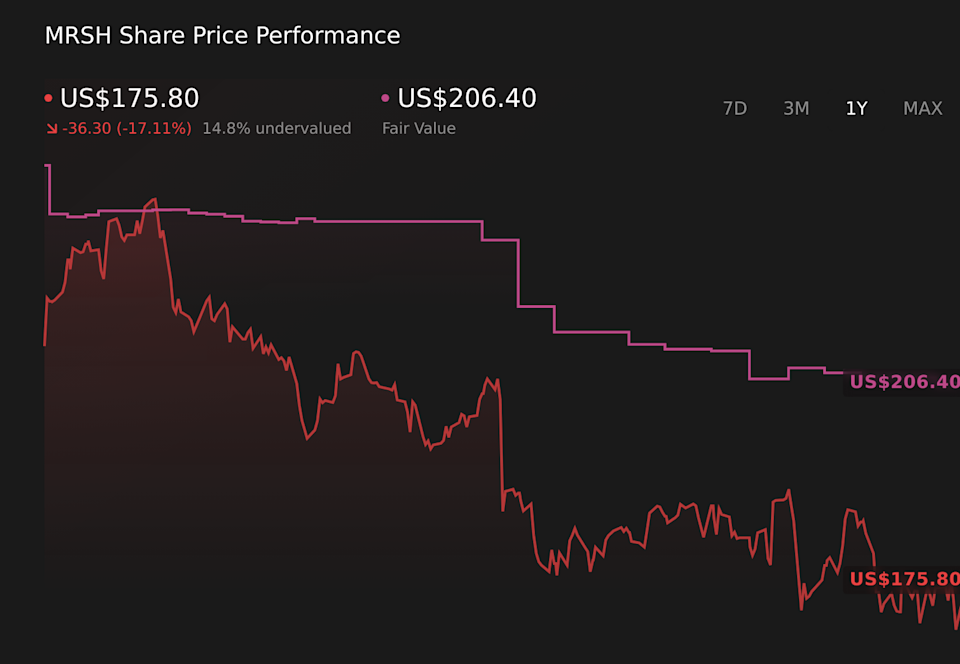Select the US$206.40 price tag on the chart

(x=901, y=381)
